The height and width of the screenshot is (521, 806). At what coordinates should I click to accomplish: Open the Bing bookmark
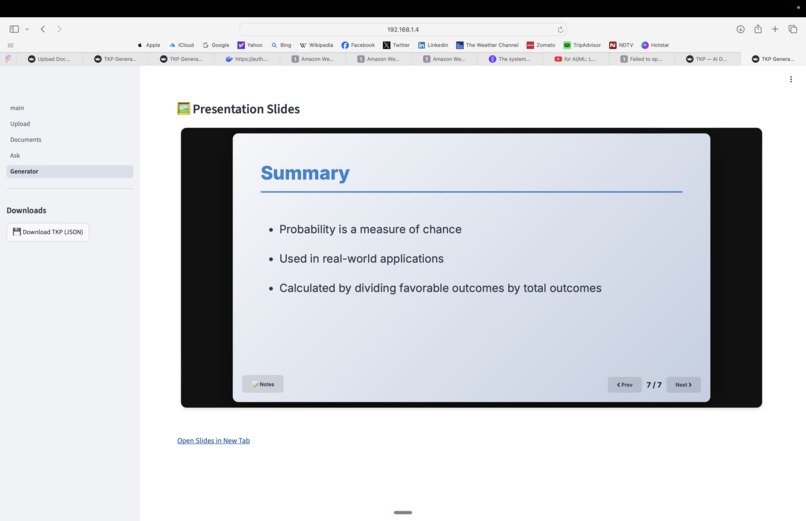click(281, 45)
